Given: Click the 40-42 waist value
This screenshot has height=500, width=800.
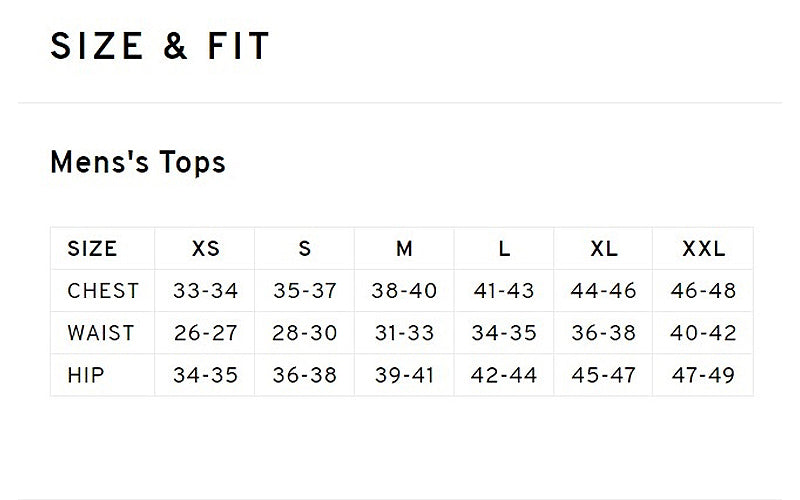Looking at the screenshot, I should [x=703, y=333].
